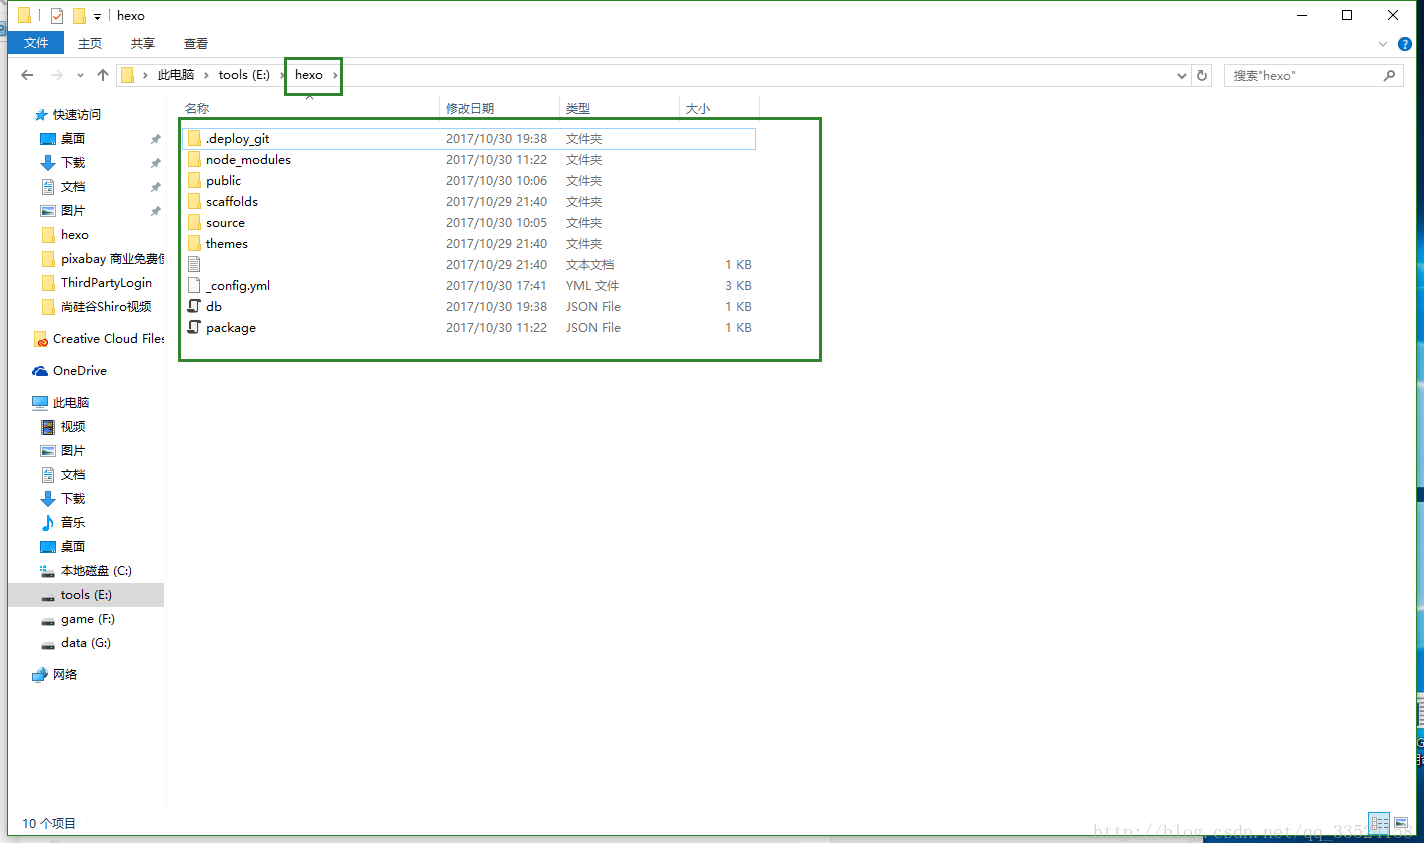Switch to large icons view in status bar

pos(1401,824)
